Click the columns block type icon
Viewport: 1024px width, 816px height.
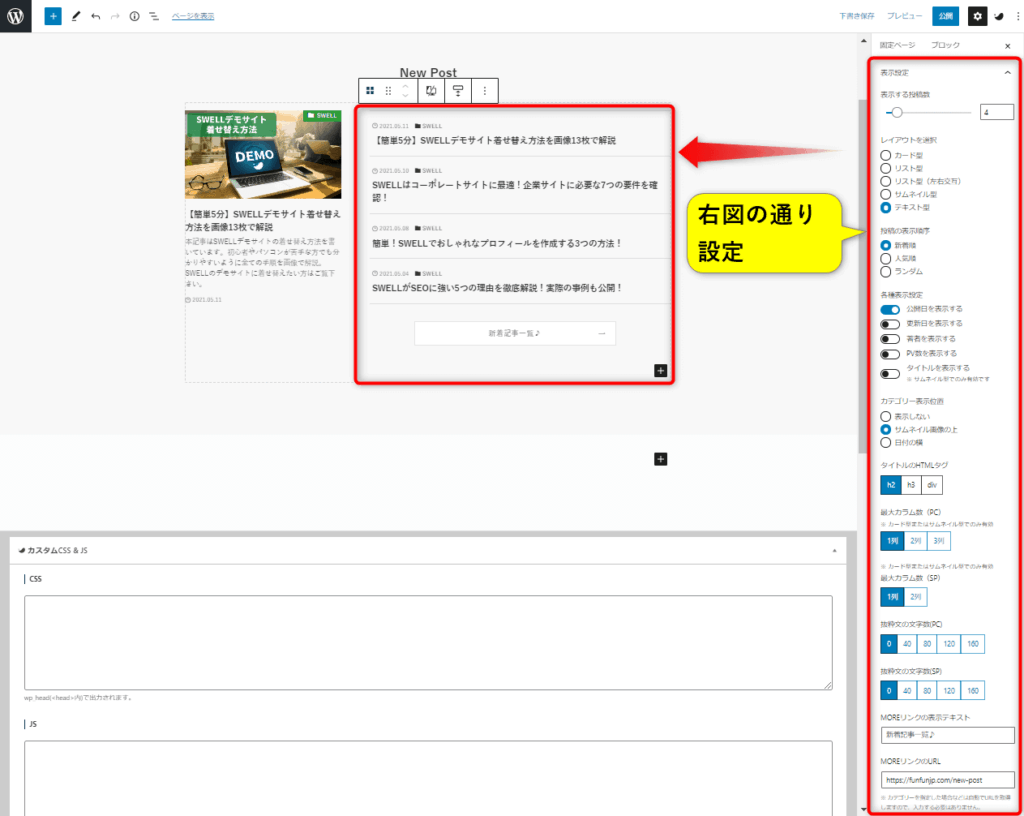coord(370,91)
